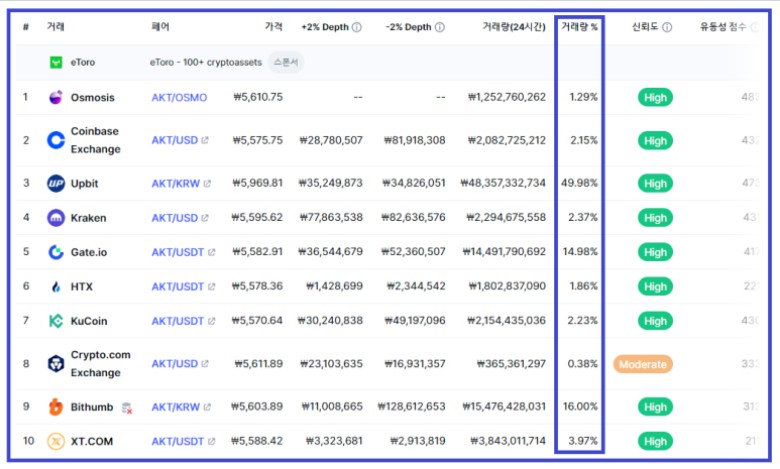This screenshot has height=469, width=780.
Task: Click the High confidence badge for Osmosis
Action: (x=655, y=97)
